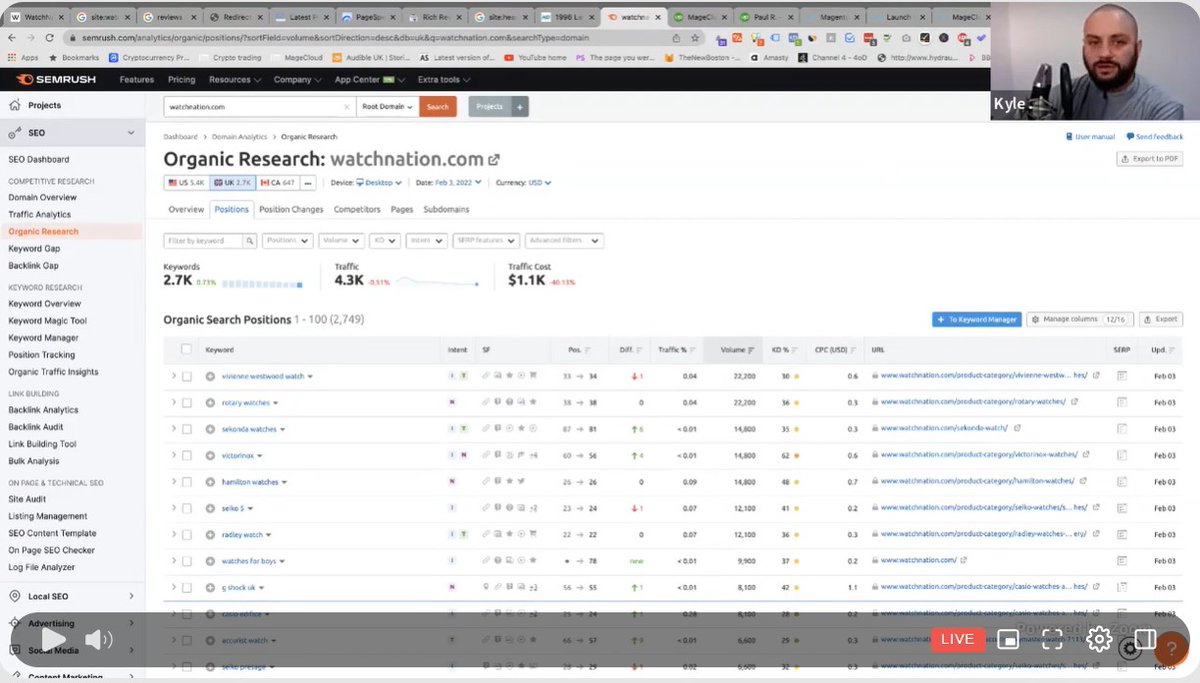
Task: Open the Positions filter dropdown
Action: click(287, 241)
